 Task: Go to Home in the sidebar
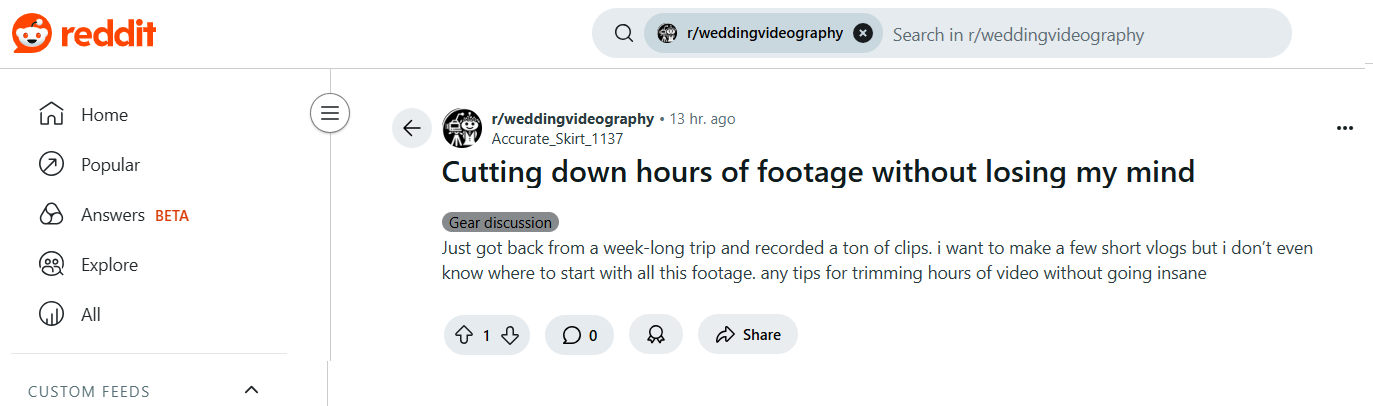(x=104, y=115)
